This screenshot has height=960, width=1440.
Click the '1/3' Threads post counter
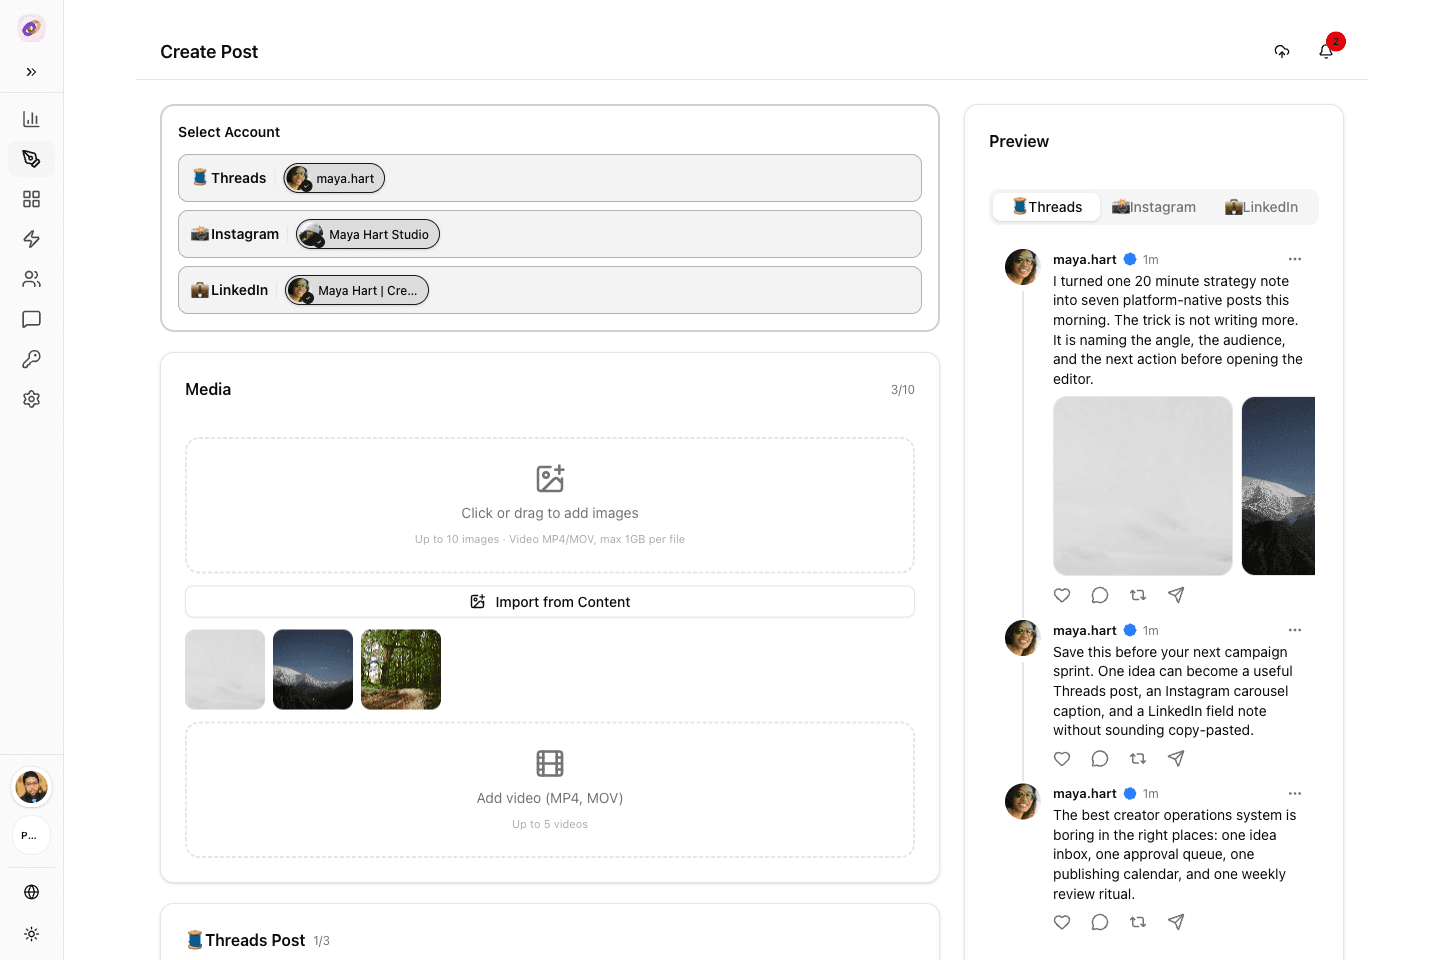321,941
